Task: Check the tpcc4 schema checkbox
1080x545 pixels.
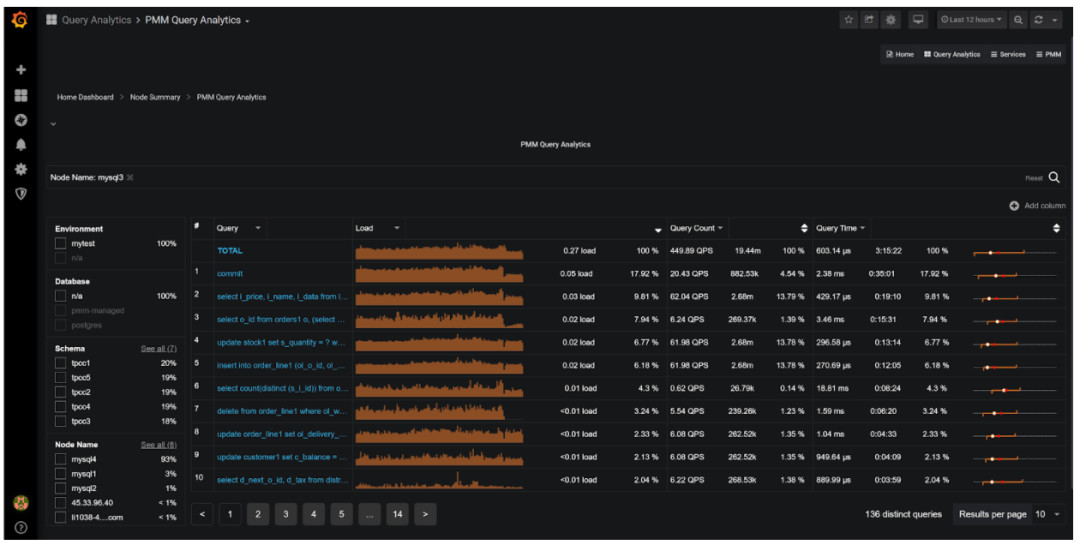Action: (x=61, y=407)
